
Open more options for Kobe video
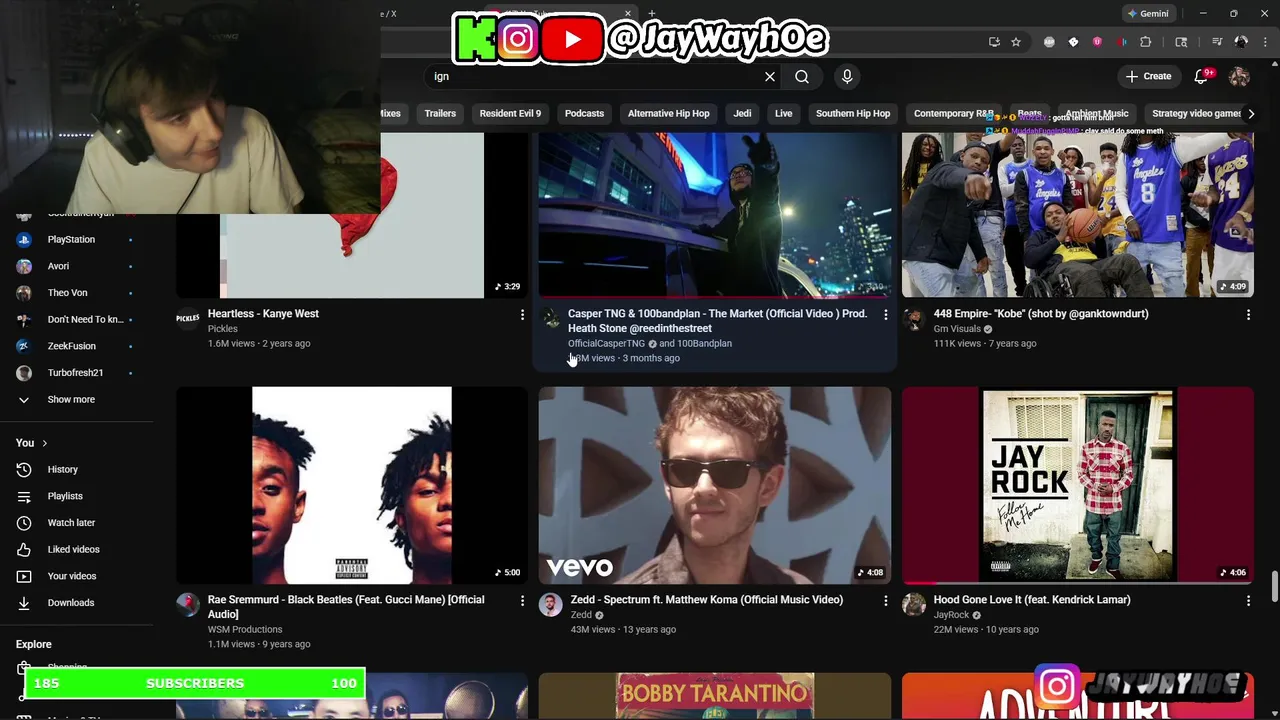pyautogui.click(x=1248, y=315)
